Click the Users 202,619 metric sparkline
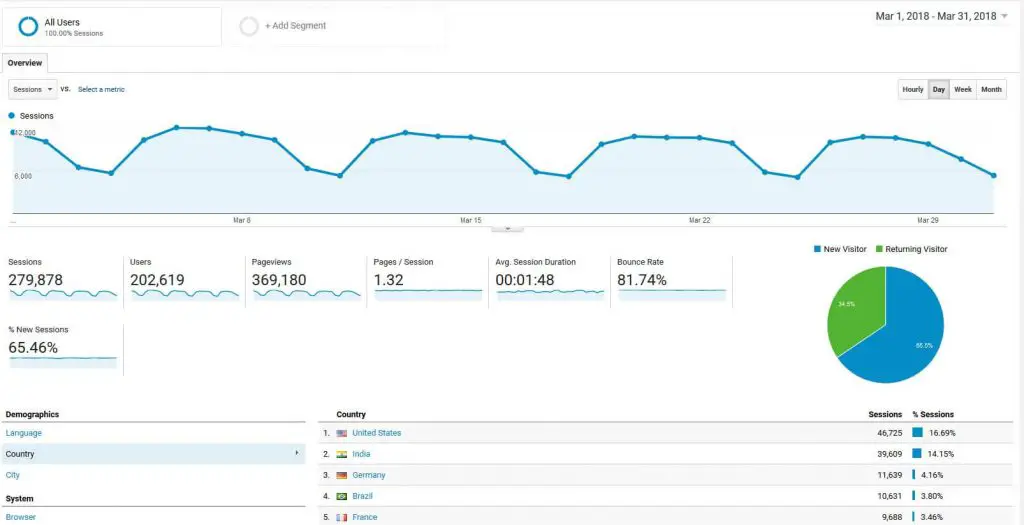This screenshot has width=1024, height=525. pyautogui.click(x=185, y=294)
